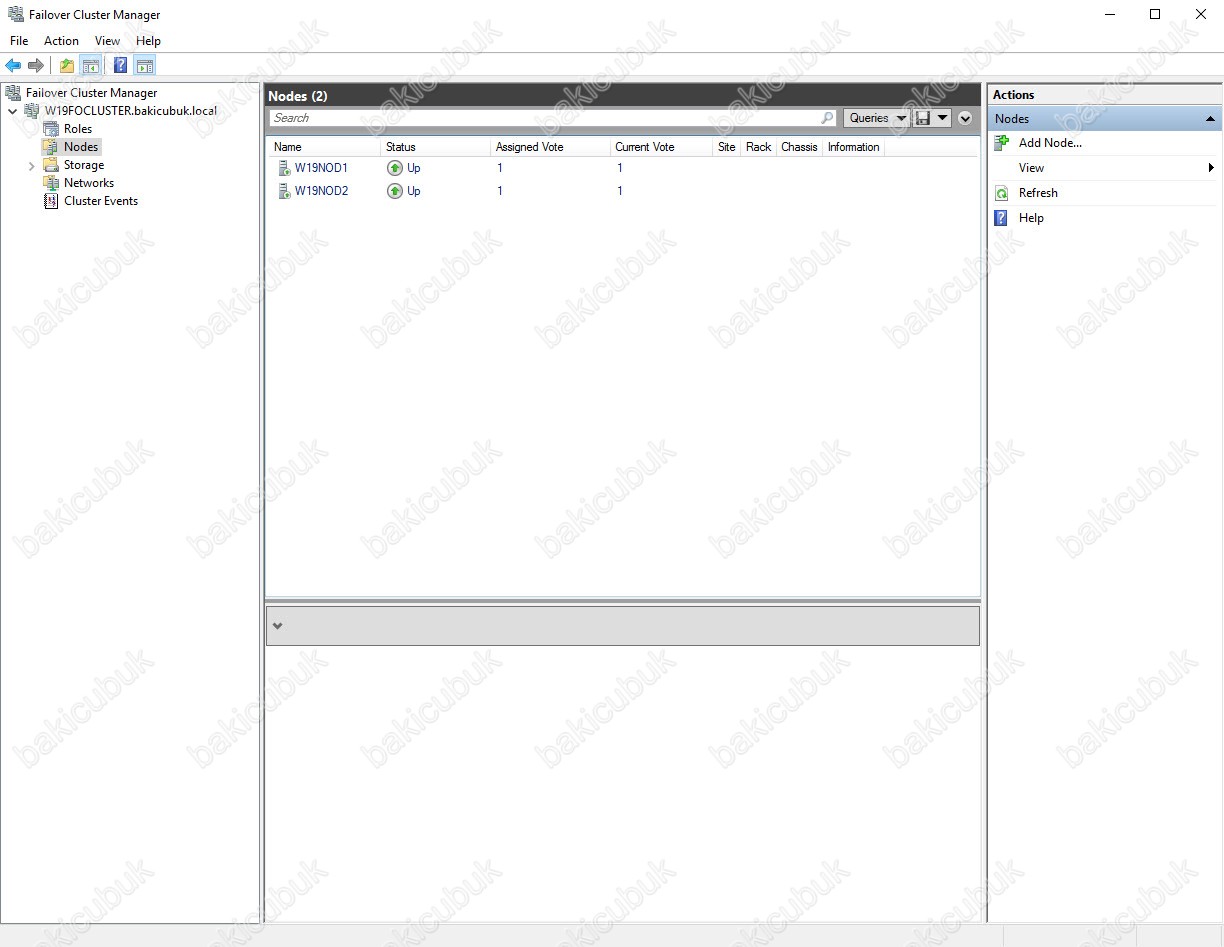
Task: Maximize the Failover Cluster Manager window
Action: [1155, 15]
